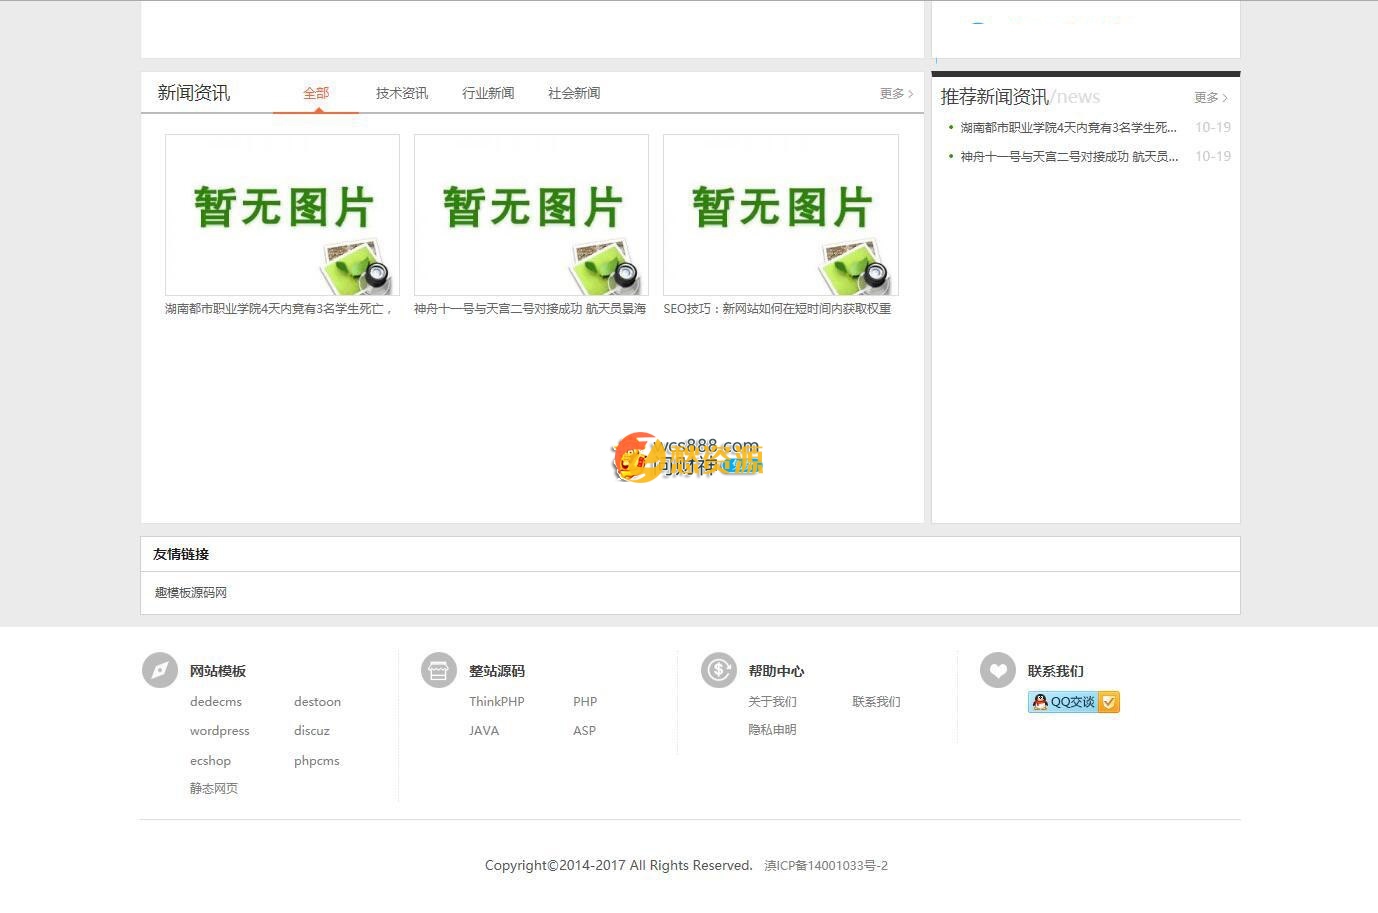Click 更多 next to 新闻资讯
The height and width of the screenshot is (913, 1378).
[x=893, y=93]
